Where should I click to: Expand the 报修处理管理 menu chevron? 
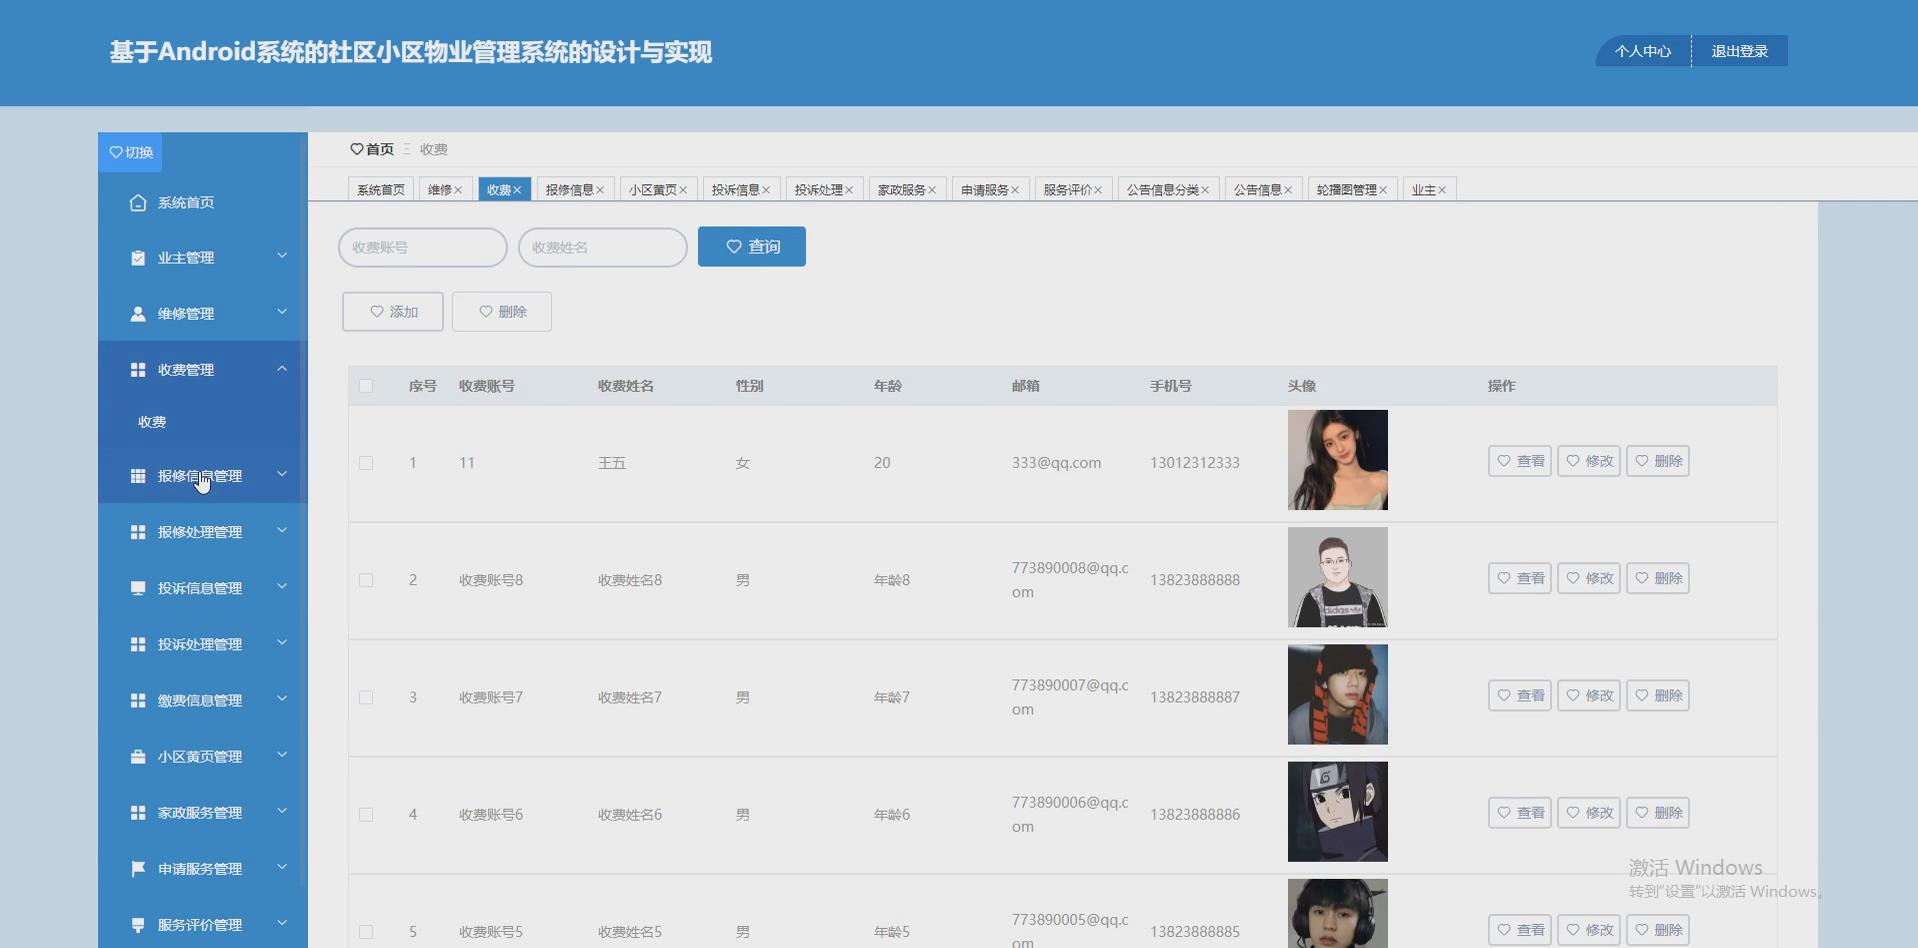(x=282, y=531)
